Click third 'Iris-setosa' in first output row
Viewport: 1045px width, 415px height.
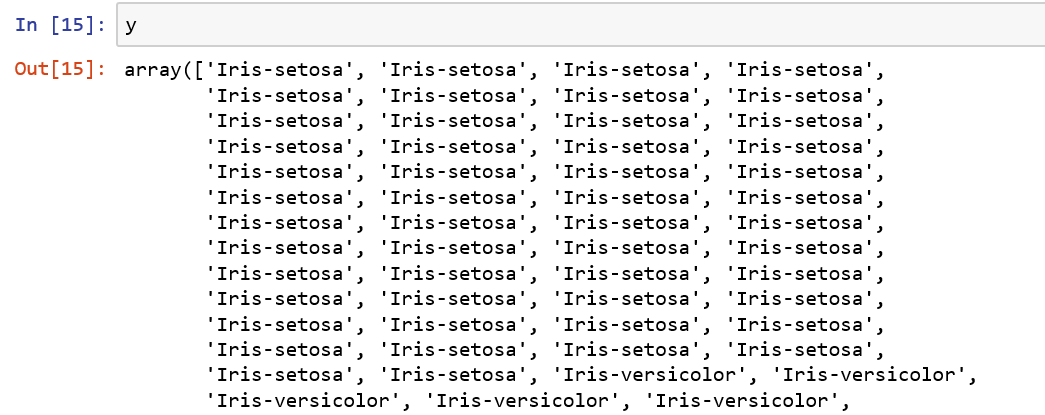click(629, 71)
